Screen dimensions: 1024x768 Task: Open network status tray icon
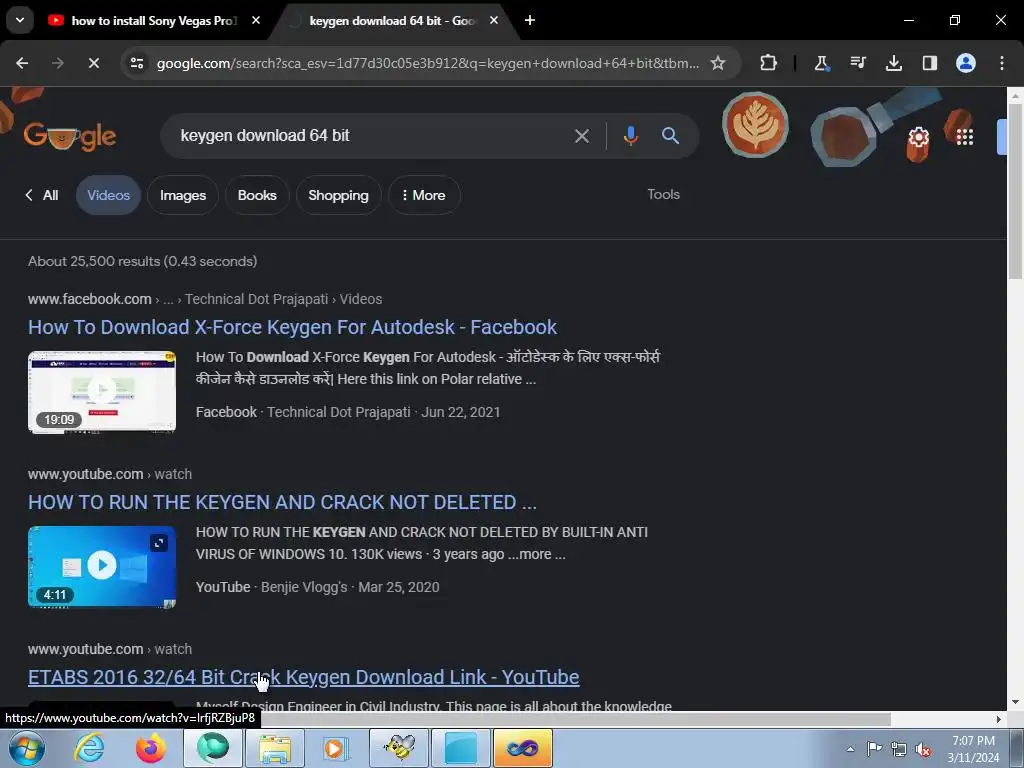click(x=899, y=749)
